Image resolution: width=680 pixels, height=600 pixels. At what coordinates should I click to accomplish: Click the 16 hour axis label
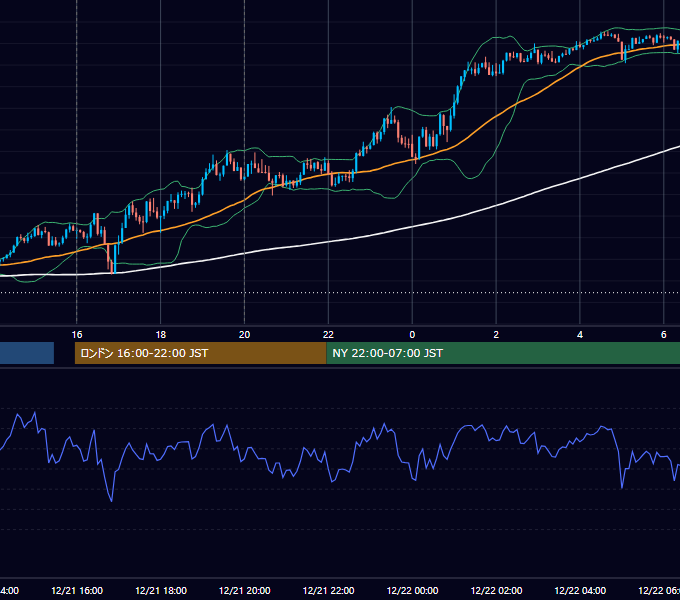coord(77,335)
